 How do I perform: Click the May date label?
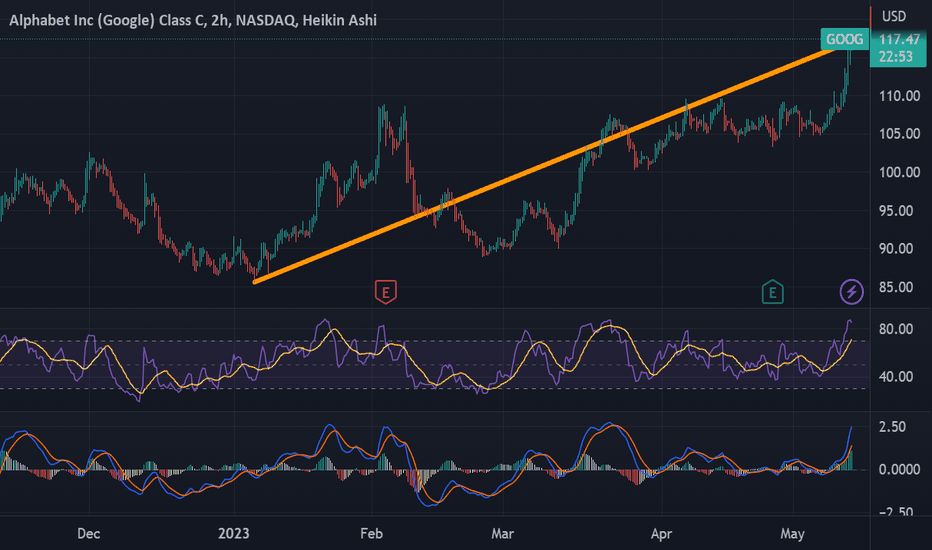(x=792, y=533)
